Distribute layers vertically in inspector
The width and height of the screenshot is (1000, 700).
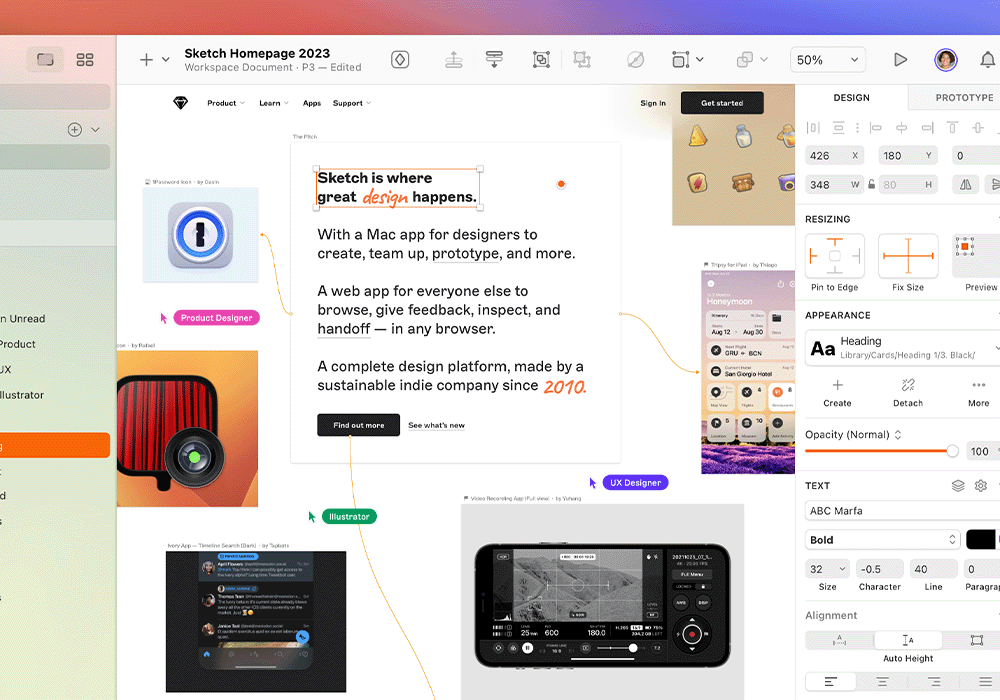[839, 128]
